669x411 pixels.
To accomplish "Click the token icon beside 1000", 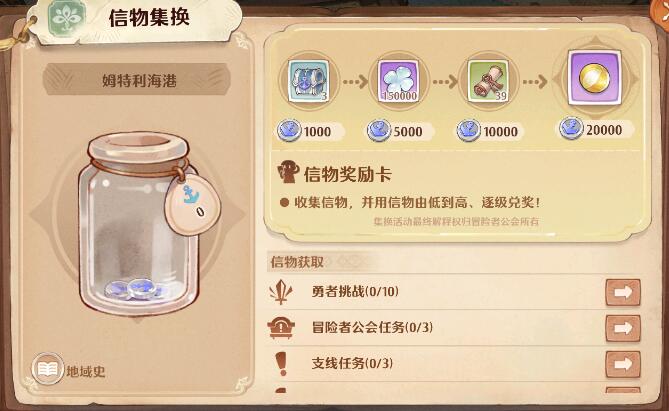I will click(x=289, y=131).
